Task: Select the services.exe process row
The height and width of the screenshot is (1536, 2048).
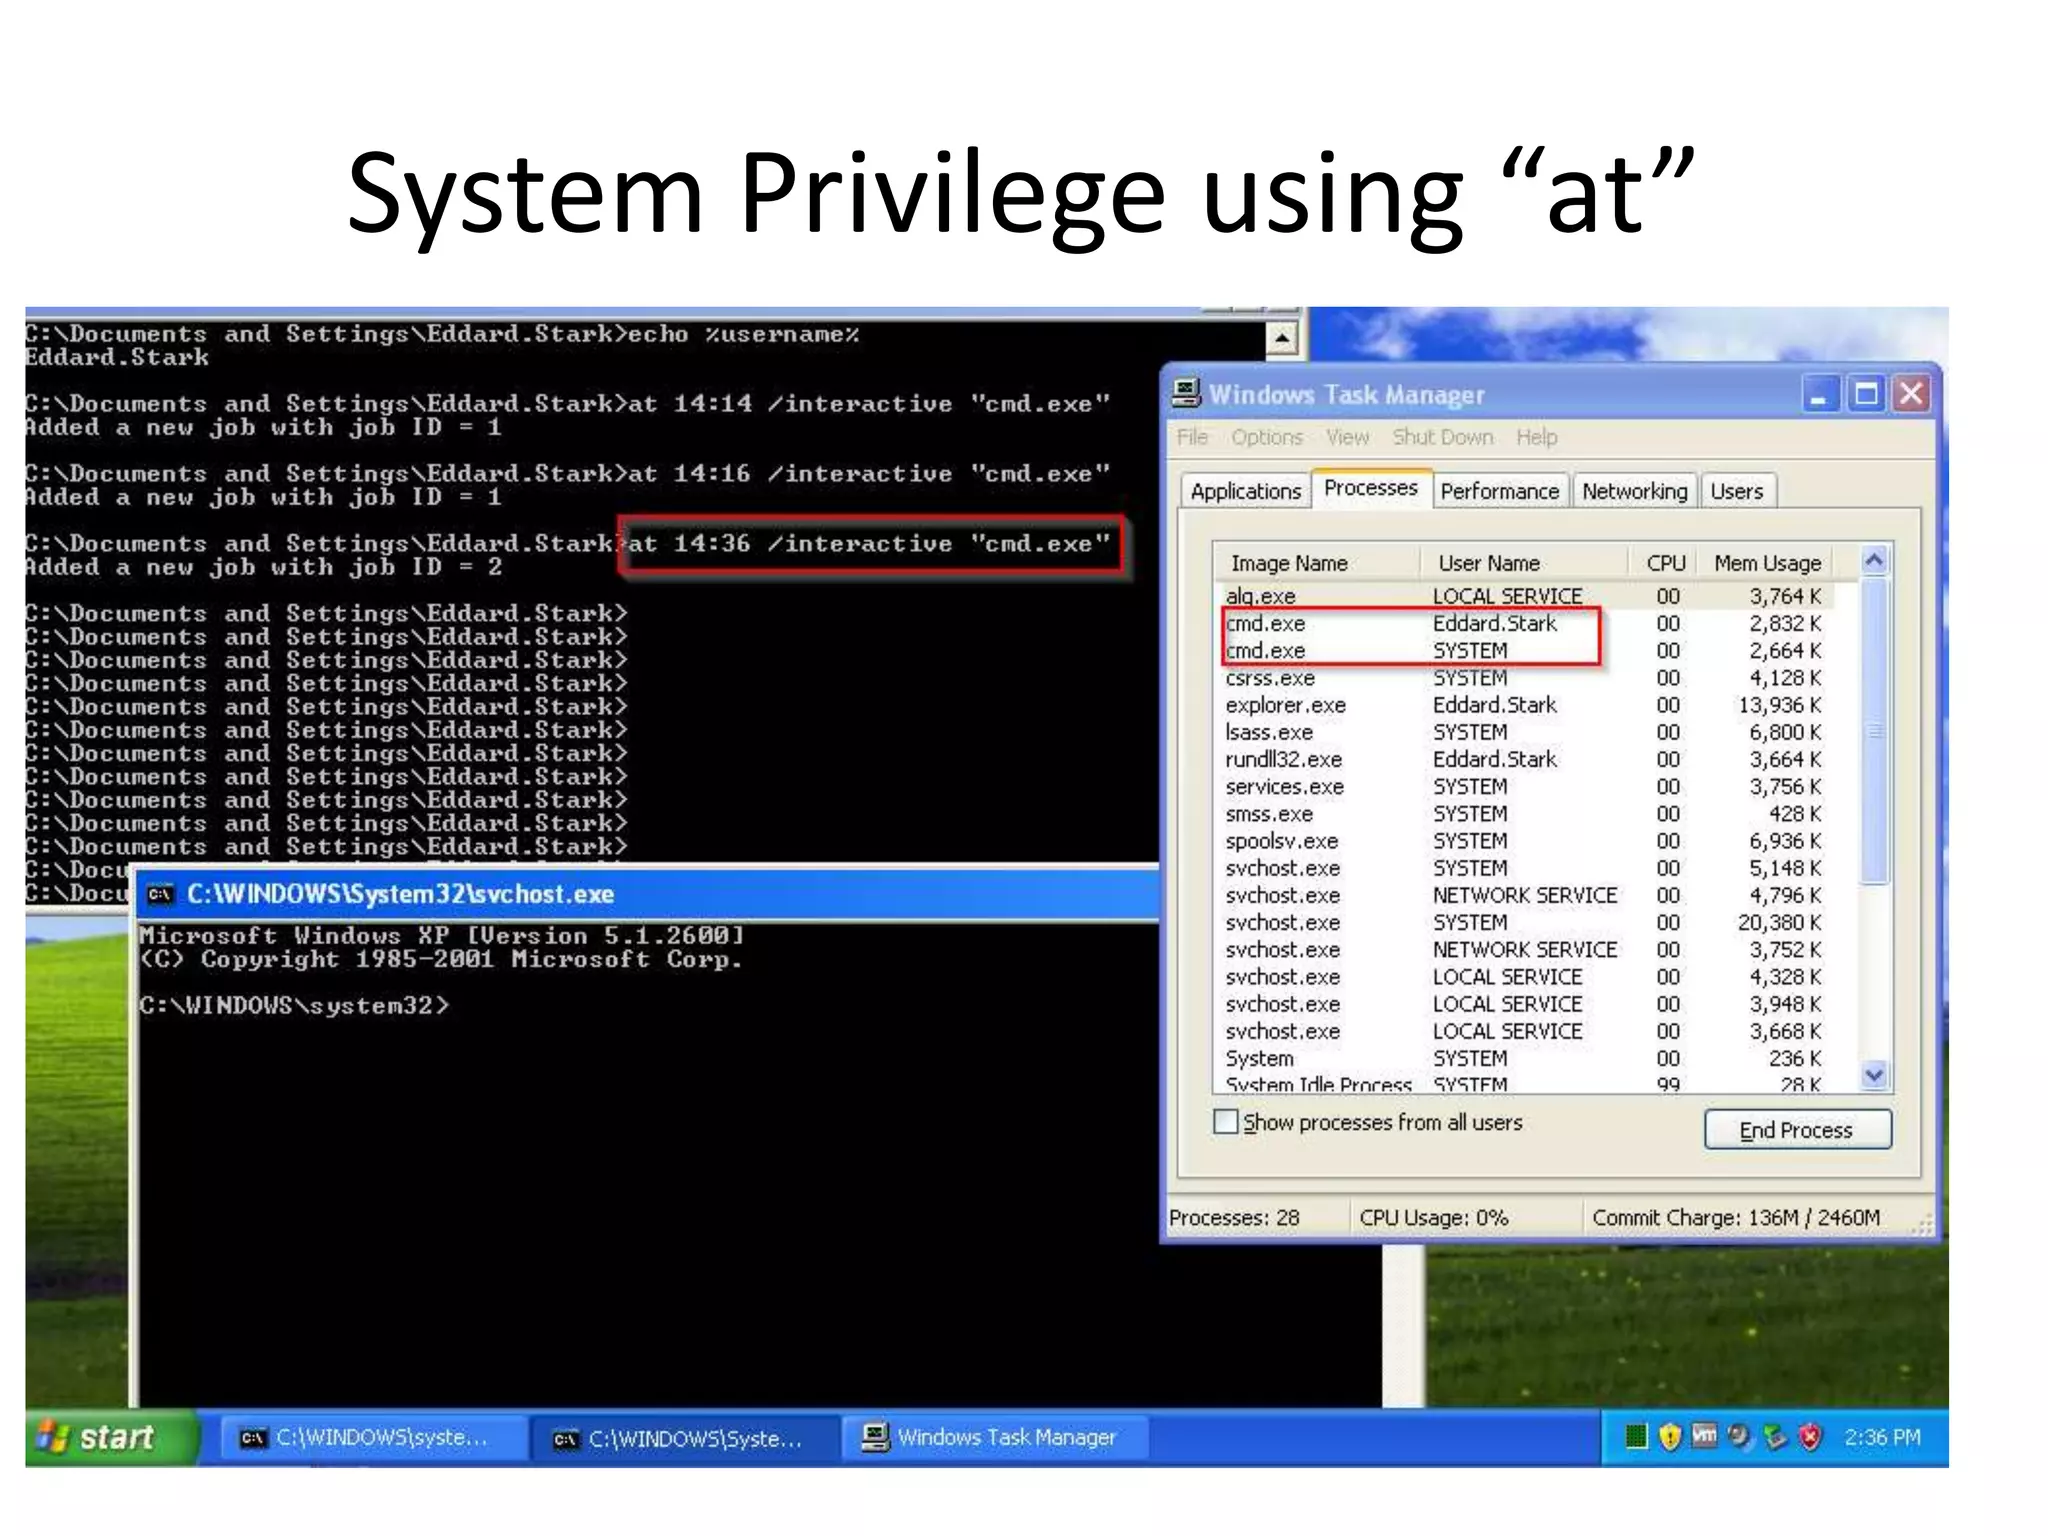Action: coord(1527,786)
